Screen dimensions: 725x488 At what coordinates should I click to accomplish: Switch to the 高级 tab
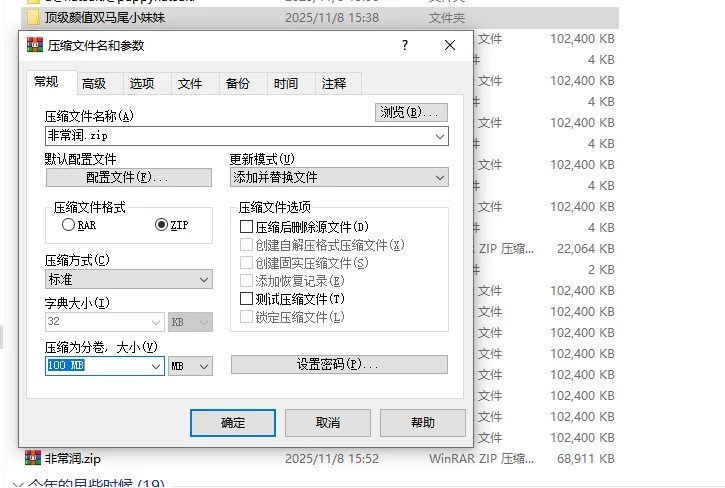coord(95,84)
